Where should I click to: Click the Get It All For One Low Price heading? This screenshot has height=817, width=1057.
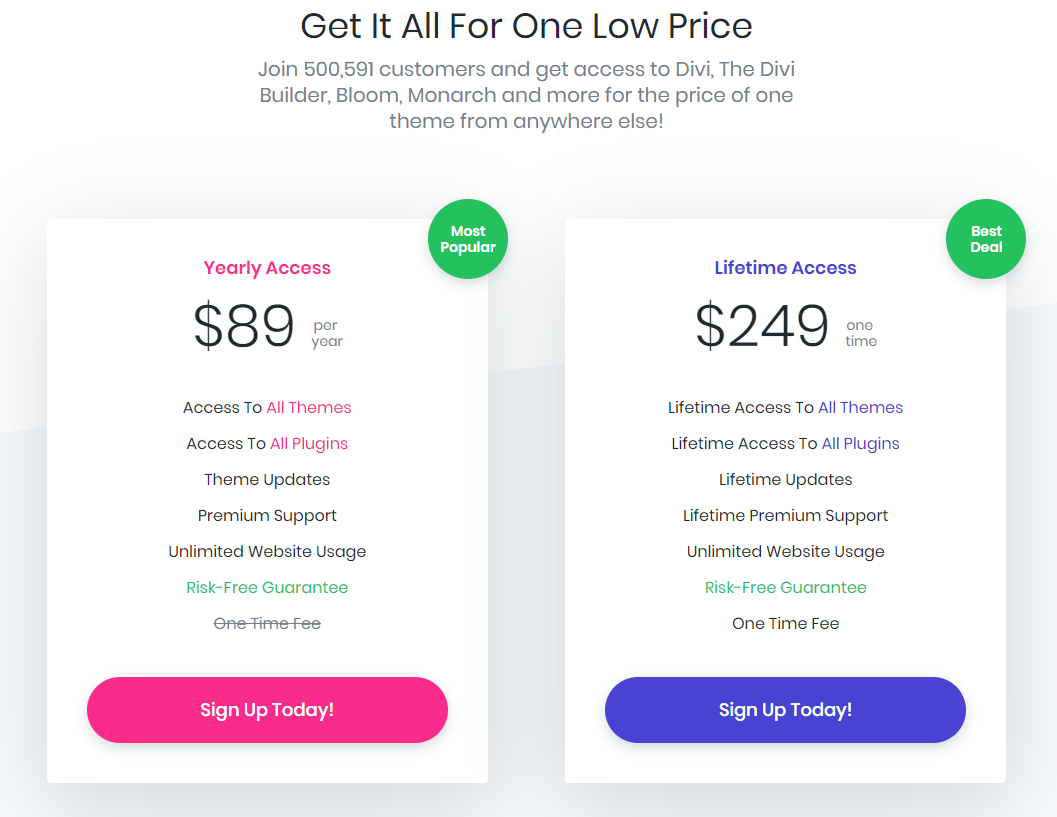tap(526, 26)
